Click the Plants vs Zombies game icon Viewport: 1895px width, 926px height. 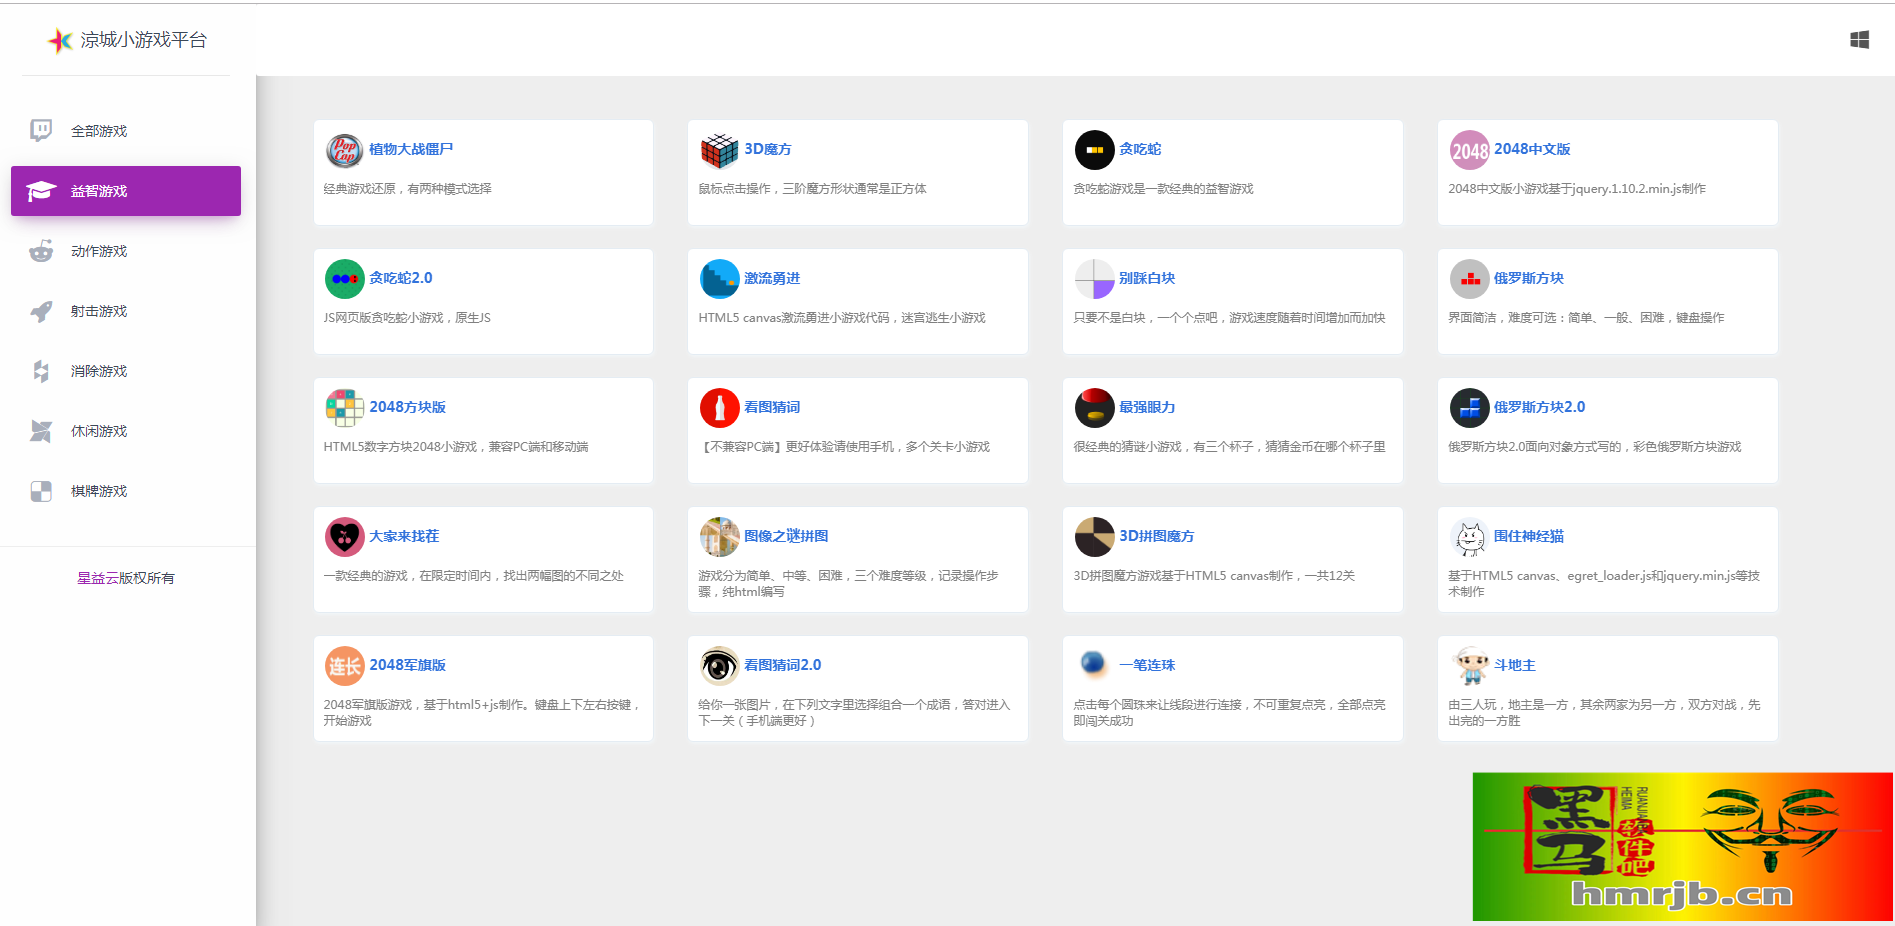pyautogui.click(x=344, y=150)
